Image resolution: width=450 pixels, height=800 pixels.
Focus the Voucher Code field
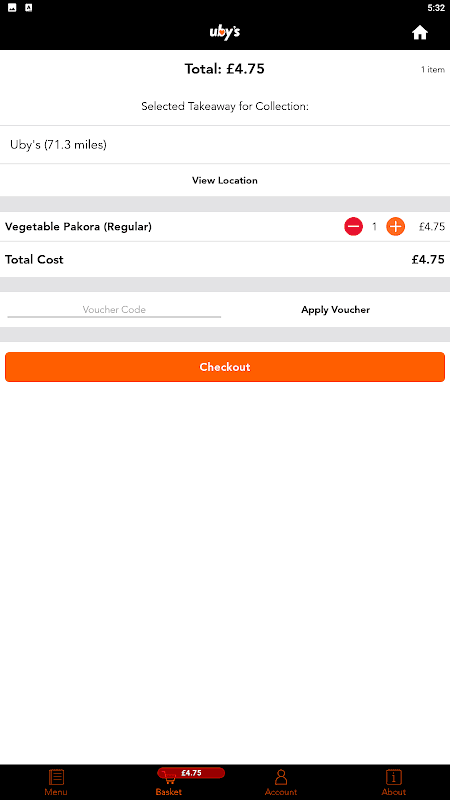pos(114,310)
